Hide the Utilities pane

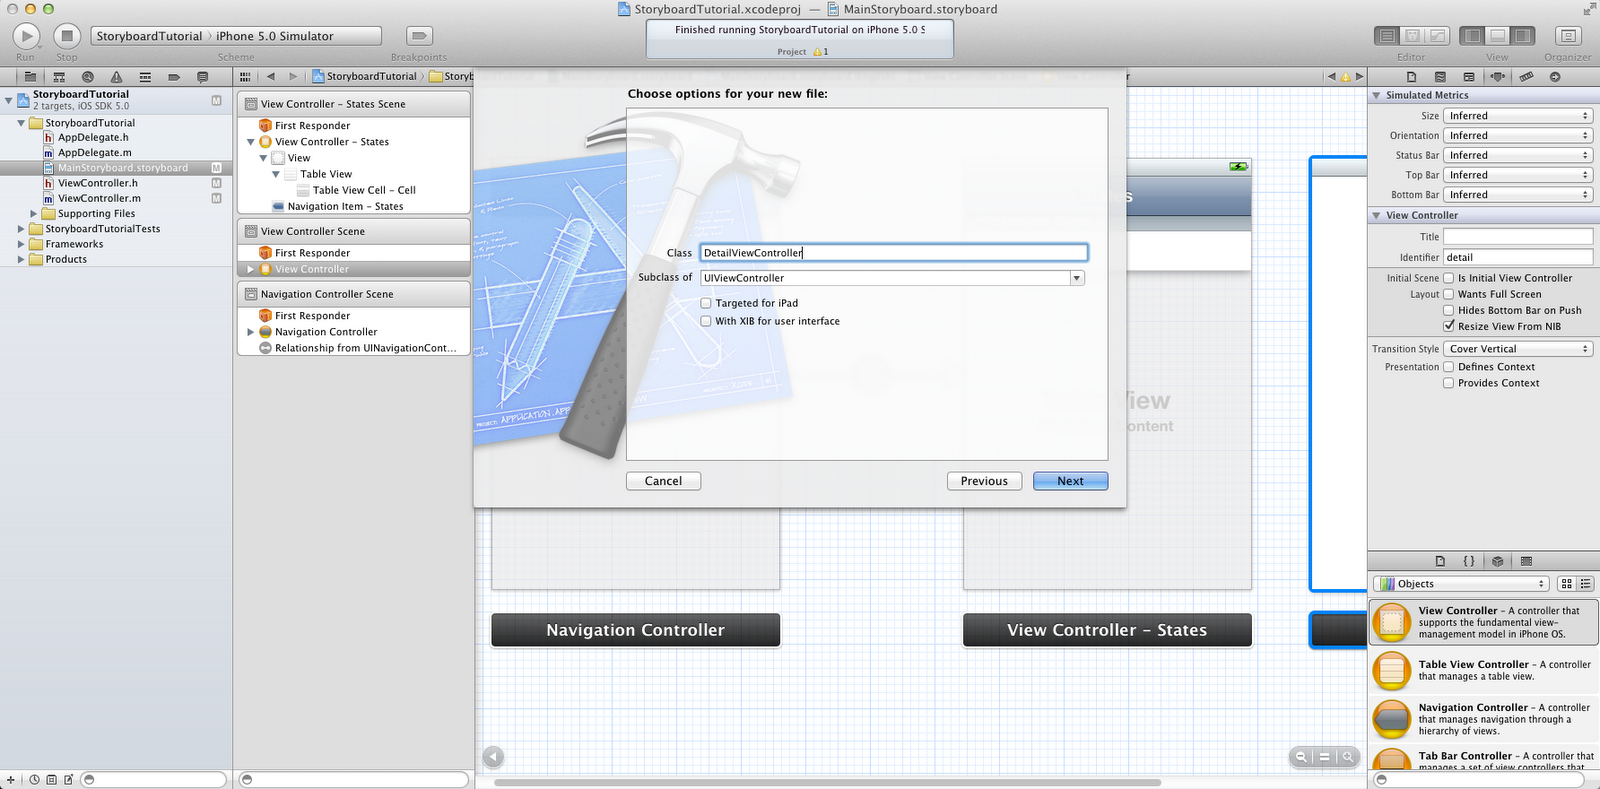coord(1522,36)
